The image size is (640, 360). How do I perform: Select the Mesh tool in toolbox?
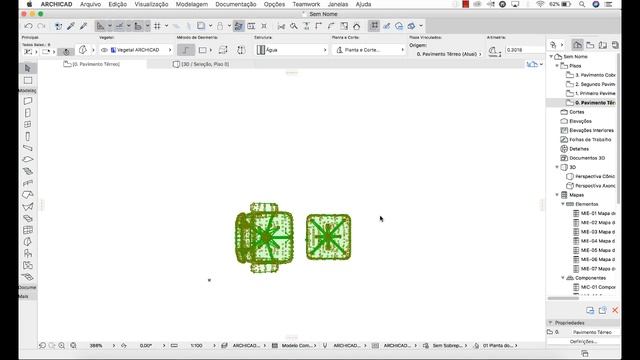point(28,277)
